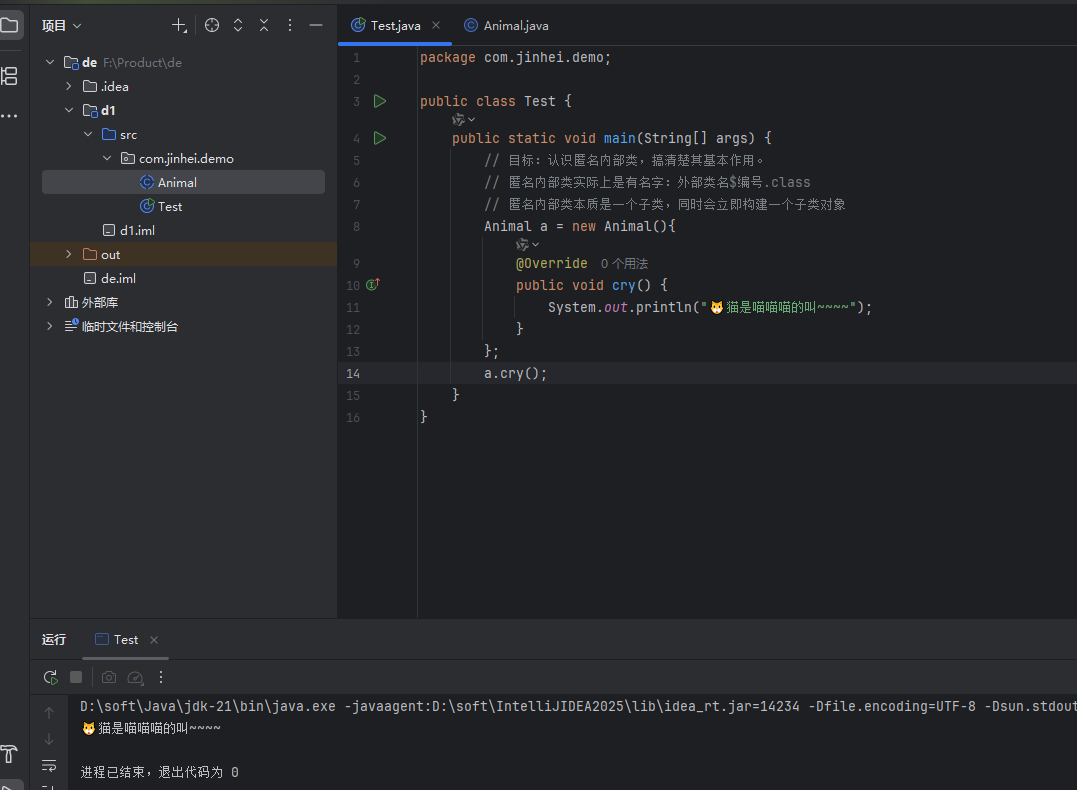This screenshot has width=1077, height=790.
Task: Click the plus icon in Project panel header
Action: click(x=179, y=25)
